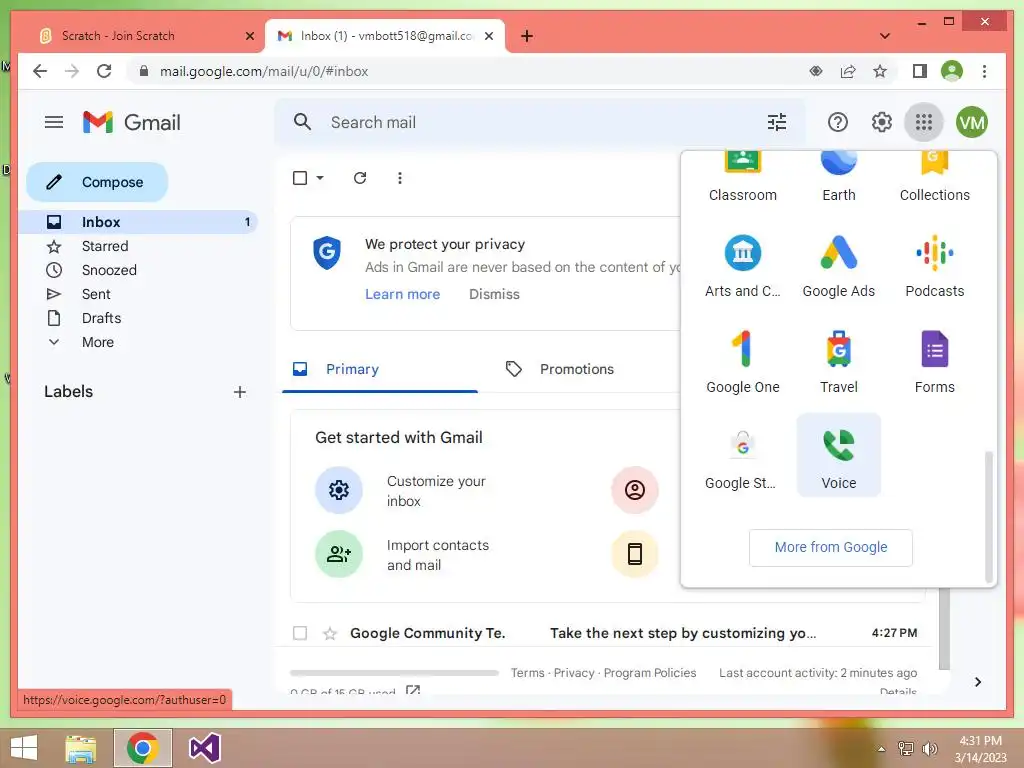
Task: Open the Voice app
Action: click(839, 455)
